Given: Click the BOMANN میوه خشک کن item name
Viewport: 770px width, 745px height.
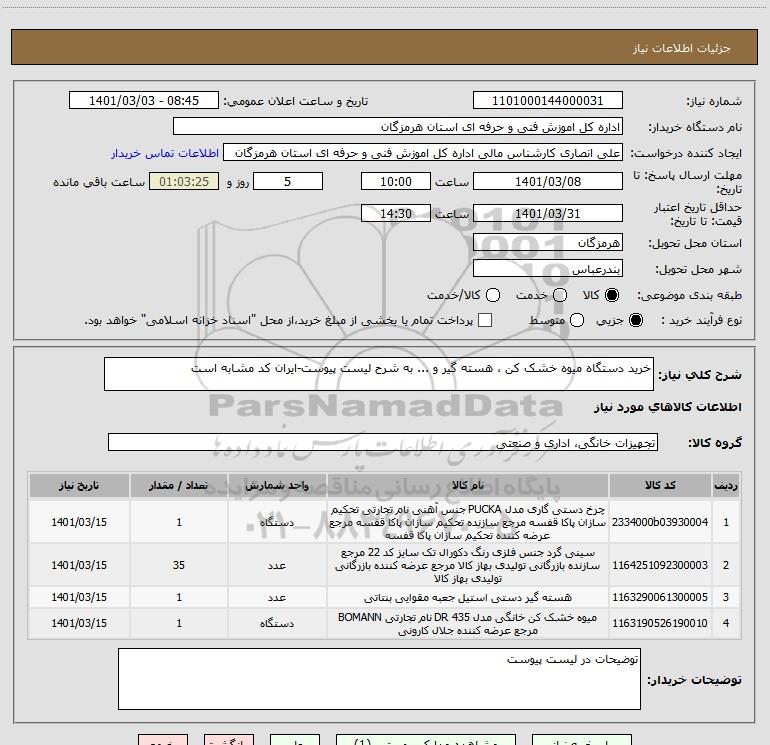Looking at the screenshot, I should coord(468,623).
